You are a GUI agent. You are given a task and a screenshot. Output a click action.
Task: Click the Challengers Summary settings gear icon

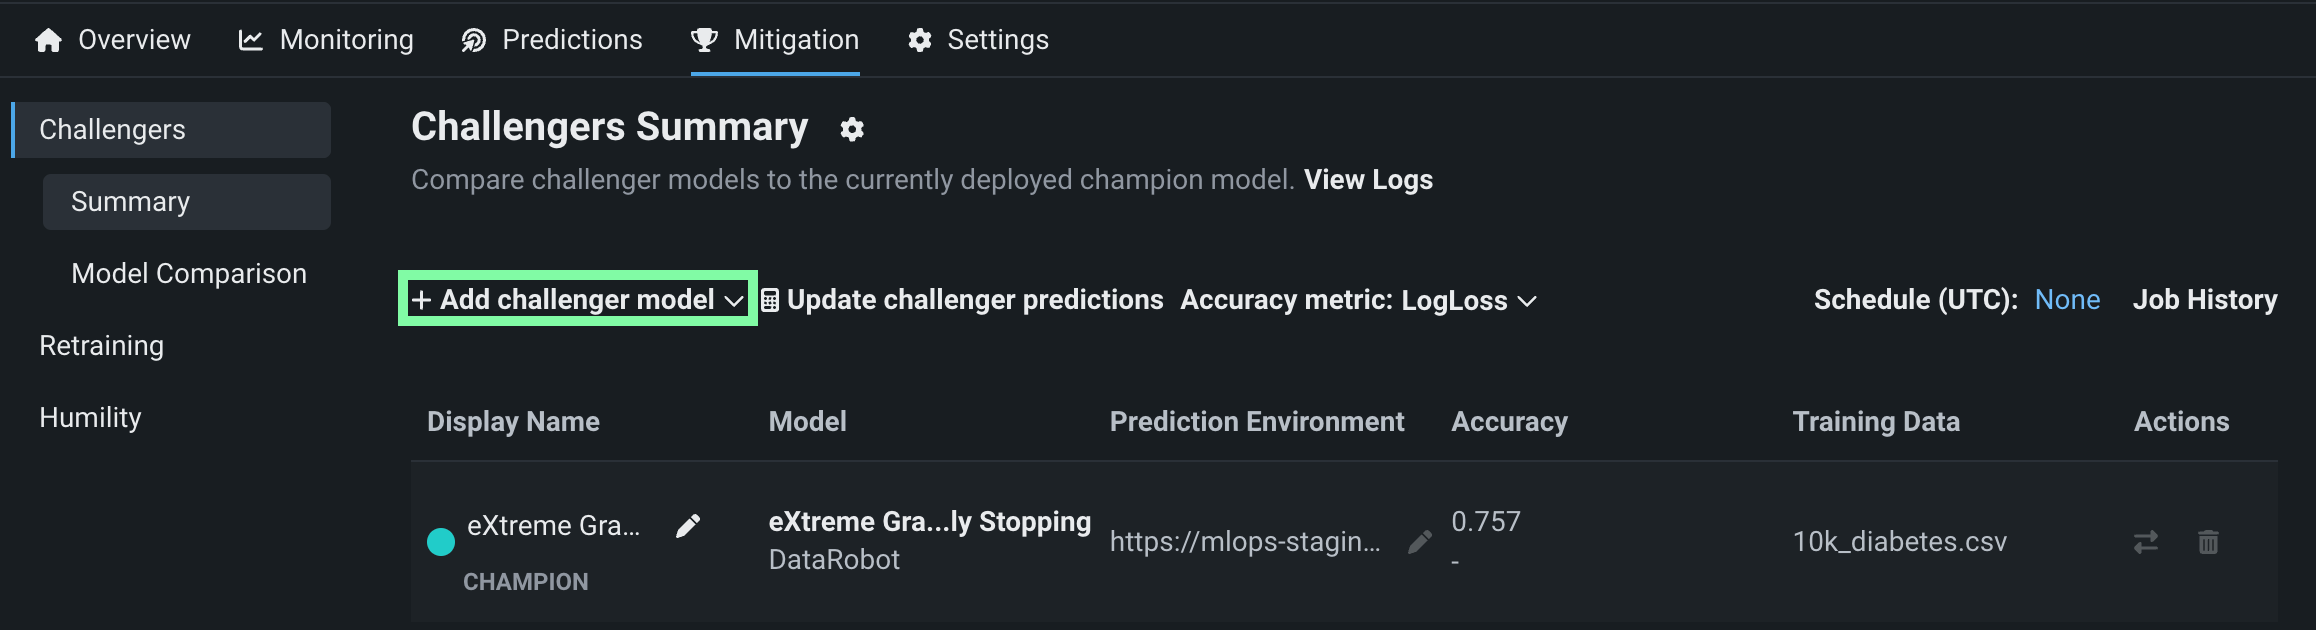pyautogui.click(x=852, y=129)
